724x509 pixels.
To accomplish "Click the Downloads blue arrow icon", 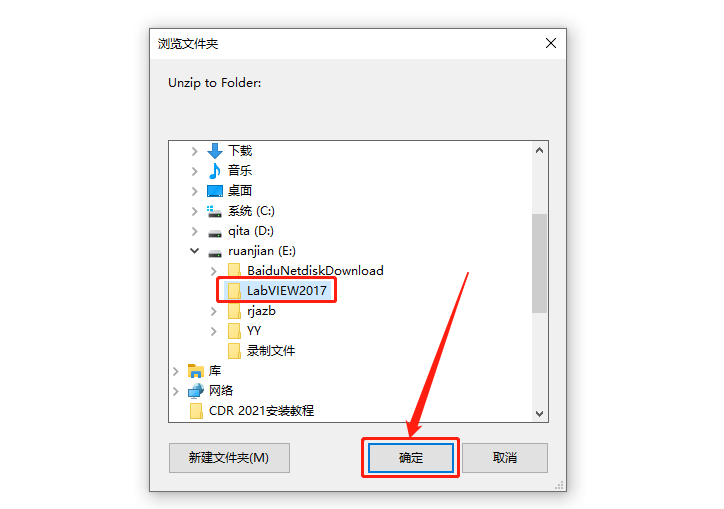I will pyautogui.click(x=215, y=151).
